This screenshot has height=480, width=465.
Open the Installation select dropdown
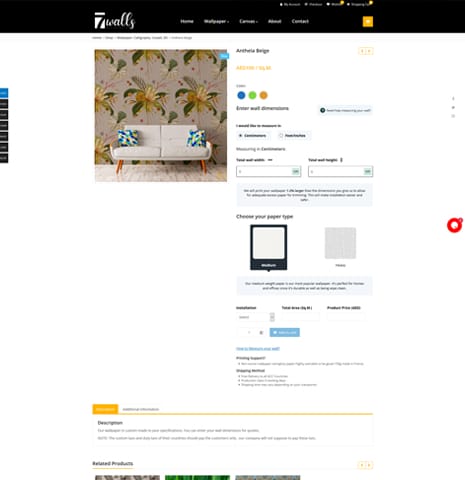click(x=255, y=317)
